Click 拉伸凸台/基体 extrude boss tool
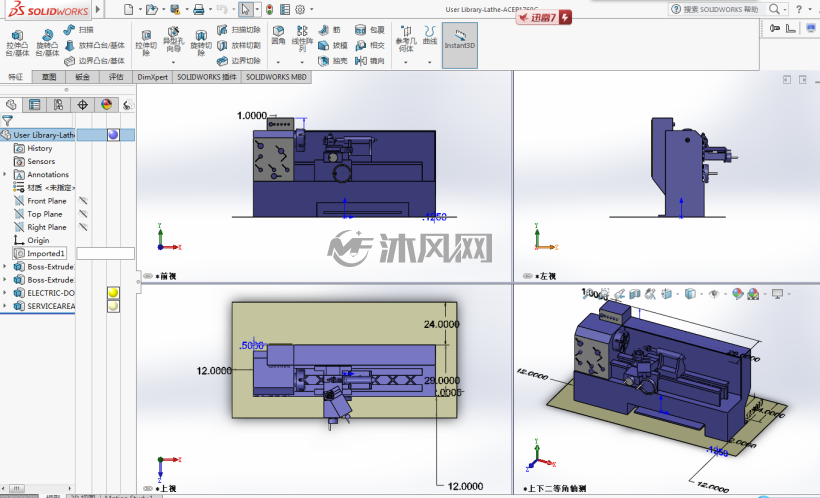820x498 pixels. 17,43
